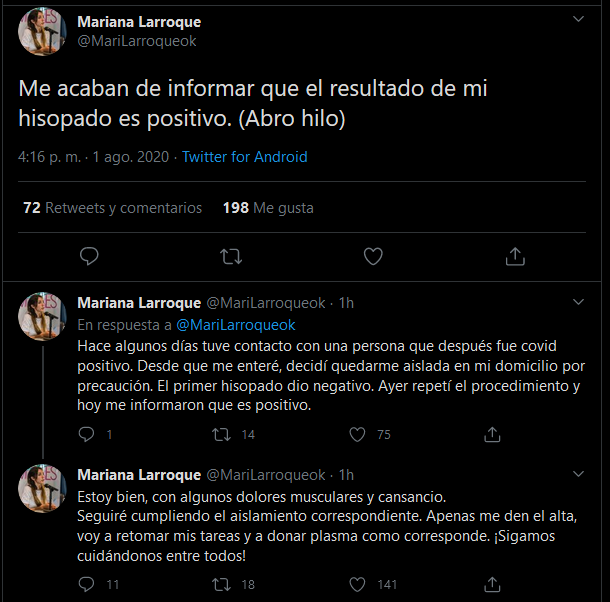The height and width of the screenshot is (602, 610).
Task: Like the main tweet with the heart
Action: click(x=373, y=256)
